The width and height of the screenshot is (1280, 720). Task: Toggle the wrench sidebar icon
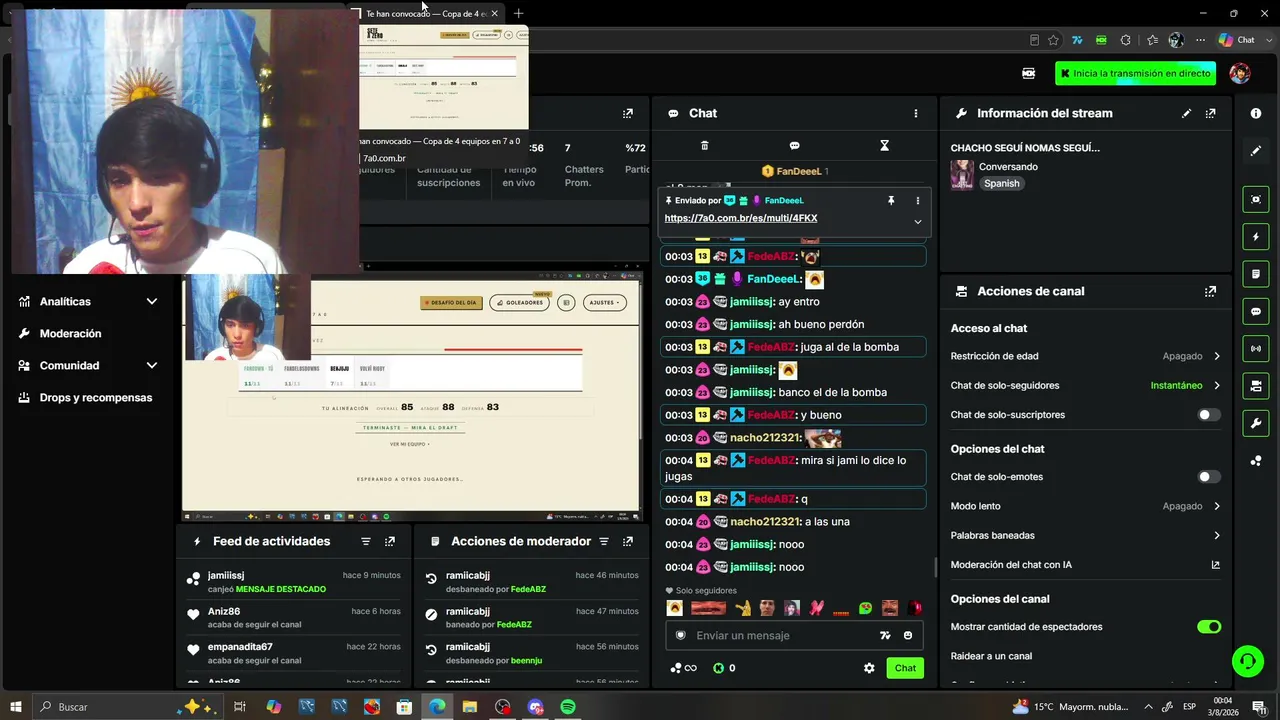[x=1256, y=423]
